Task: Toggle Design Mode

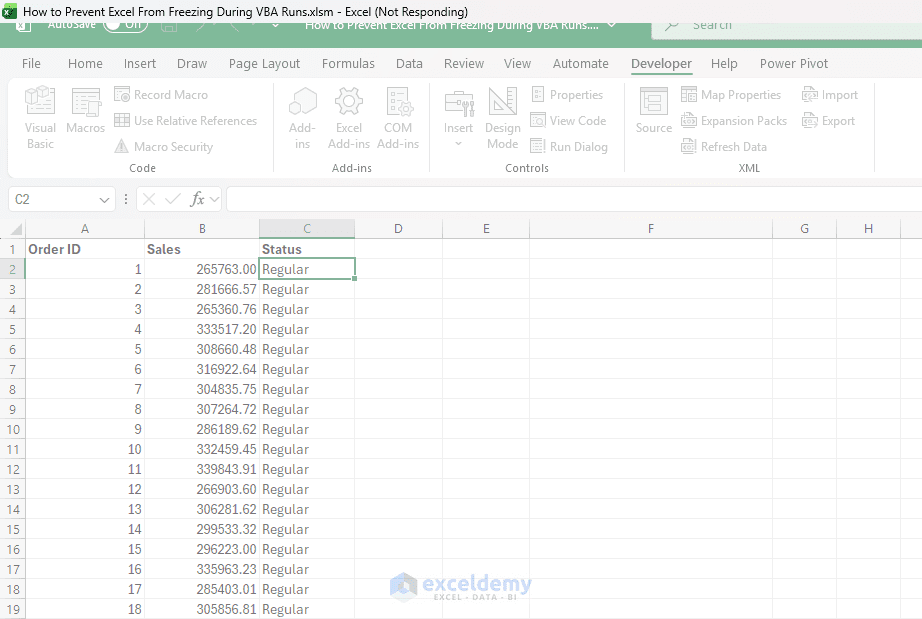Action: [x=503, y=118]
